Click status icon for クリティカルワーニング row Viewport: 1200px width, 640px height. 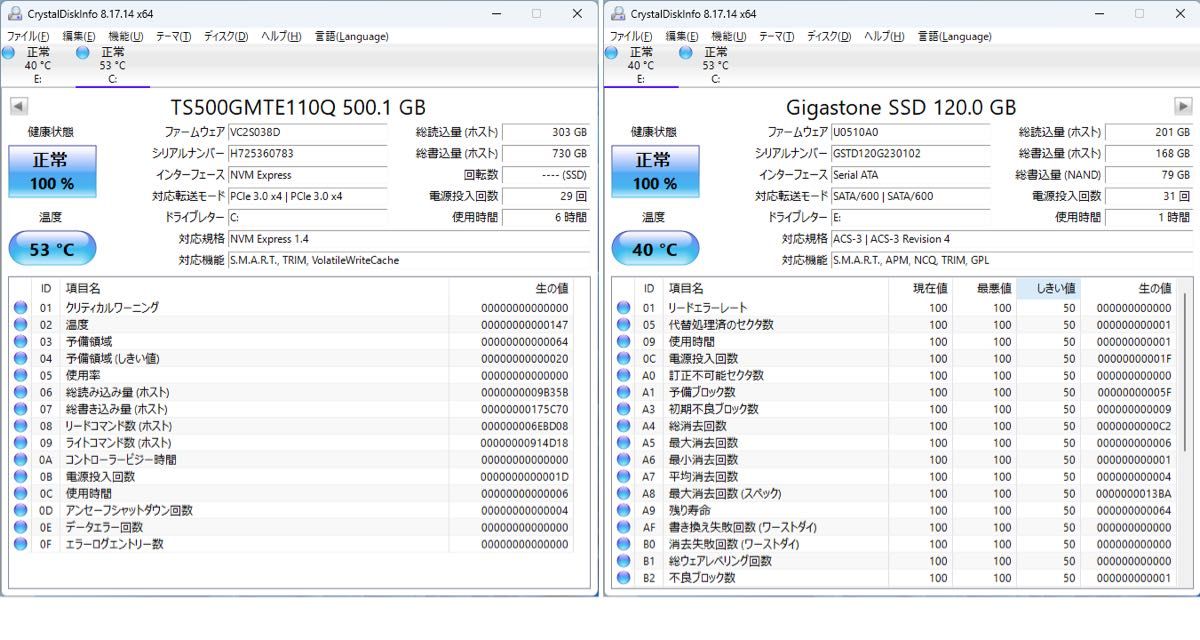point(20,308)
